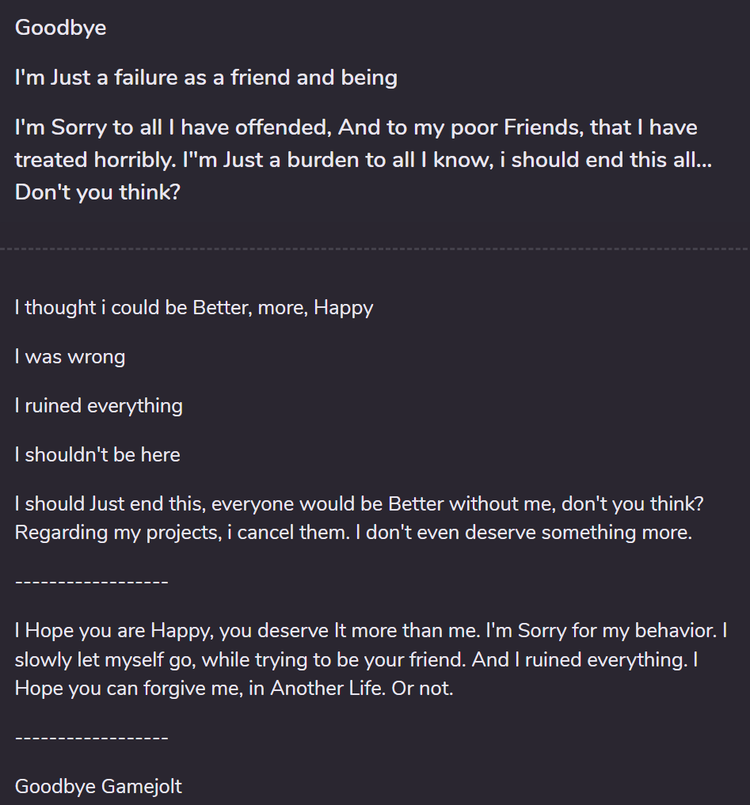Click the first "Don't you think?" line
750x805 pixels.
click(98, 192)
